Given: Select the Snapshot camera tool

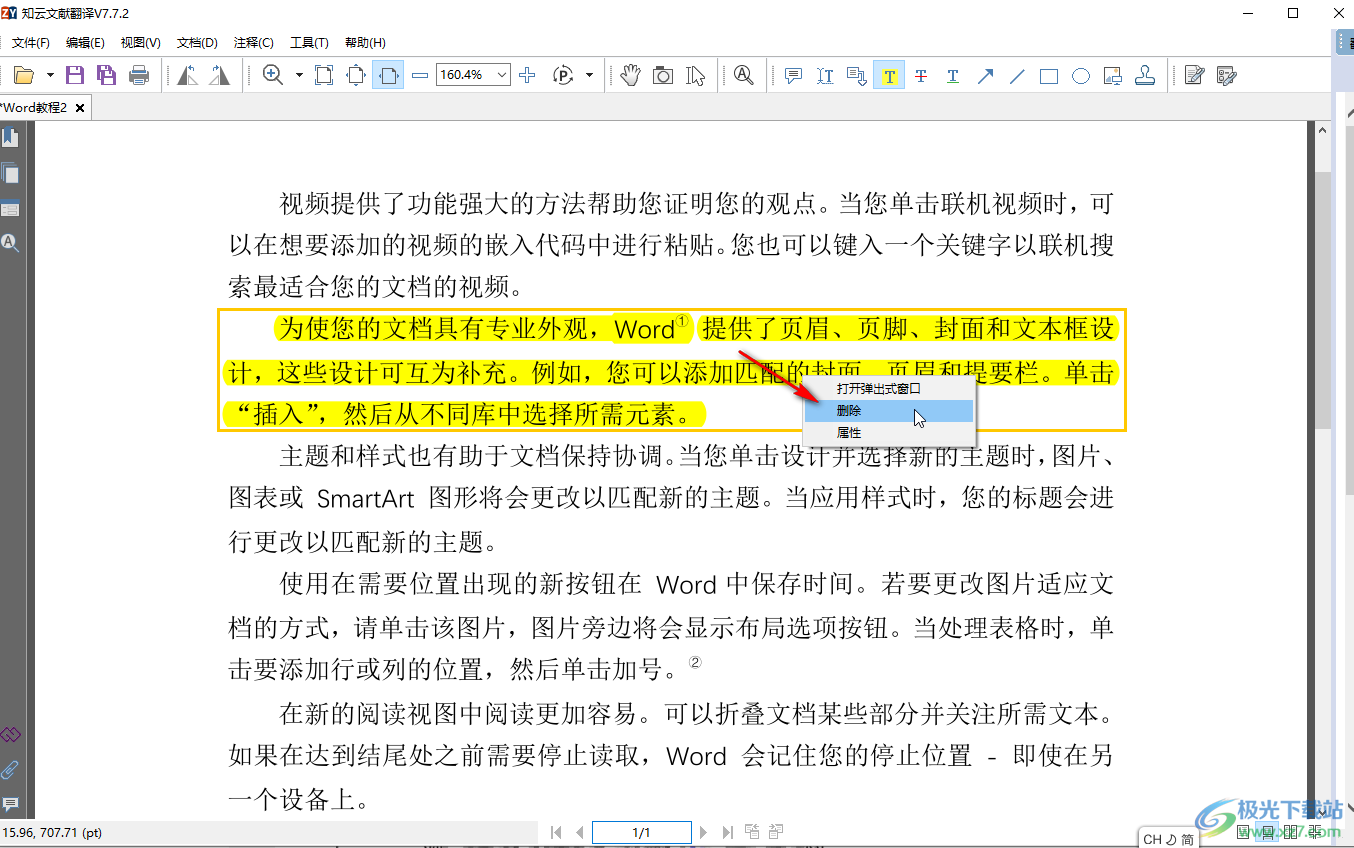Looking at the screenshot, I should coord(663,75).
